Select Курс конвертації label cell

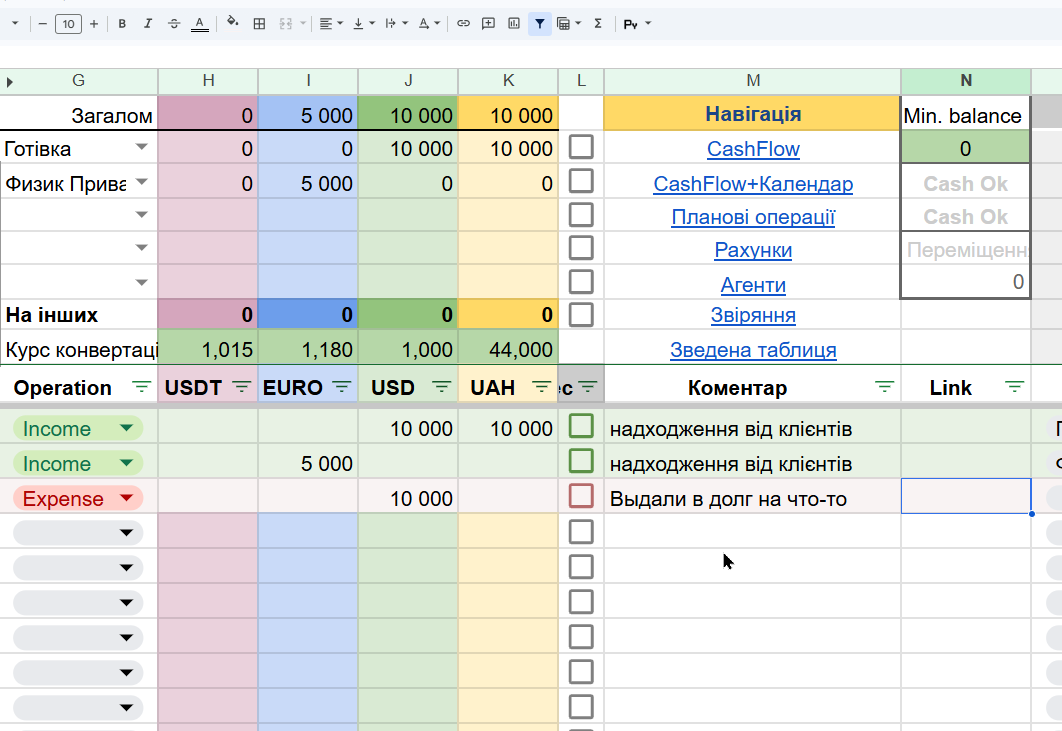point(79,349)
